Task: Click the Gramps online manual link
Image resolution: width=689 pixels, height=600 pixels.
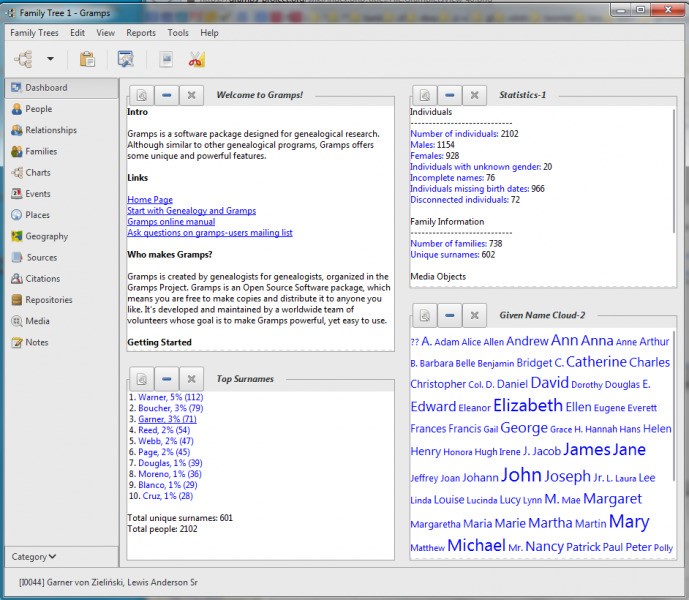Action: tap(170, 222)
